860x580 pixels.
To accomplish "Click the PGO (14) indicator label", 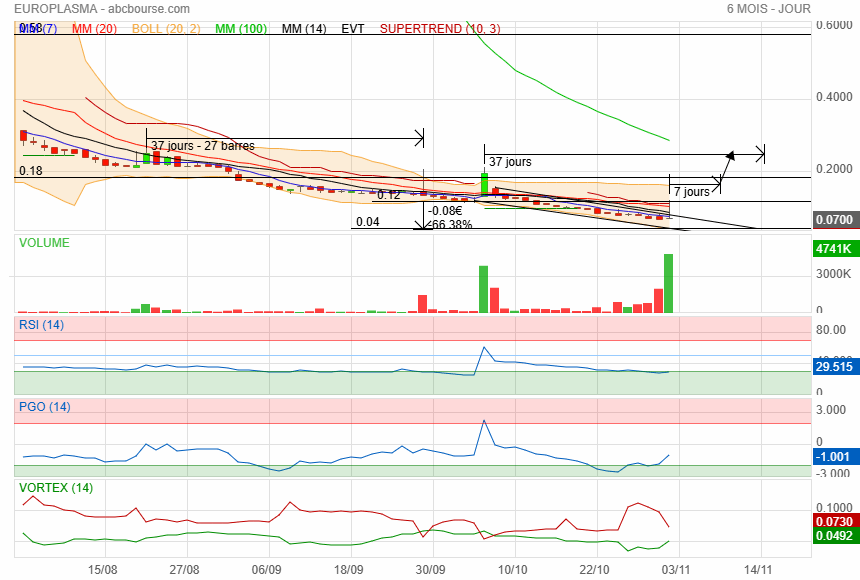I will click(44, 407).
